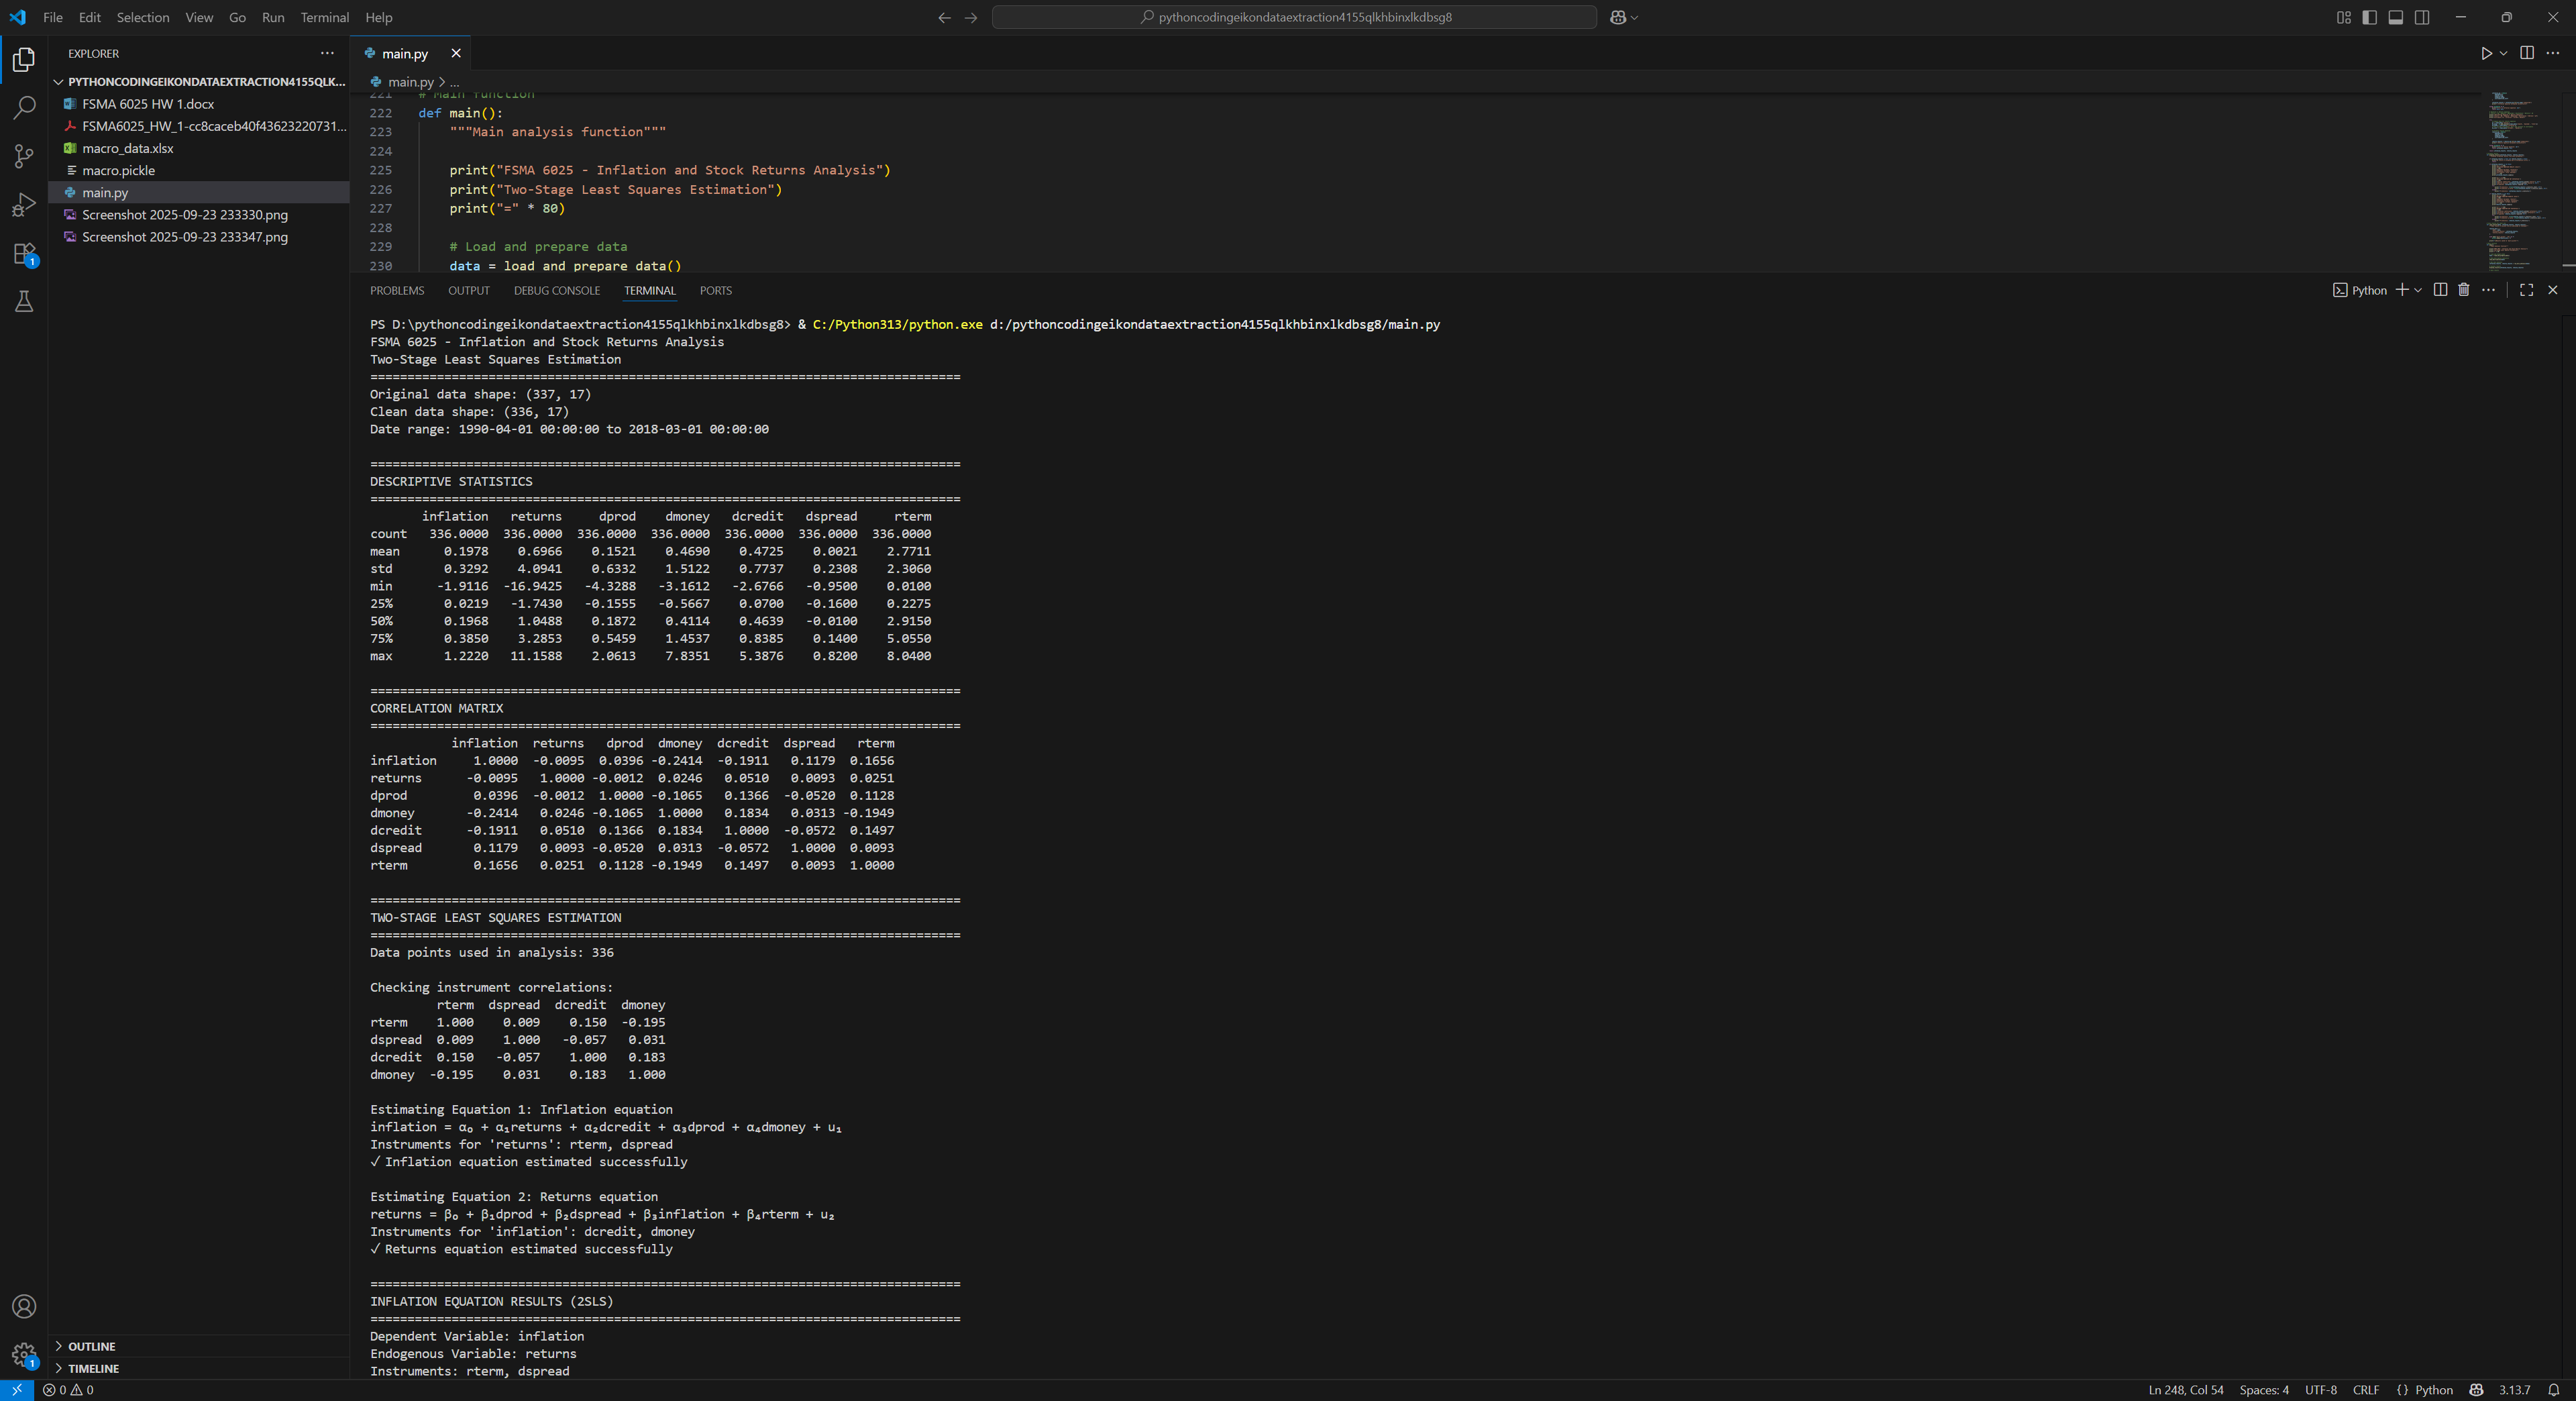Image resolution: width=2576 pixels, height=1401 pixels.
Task: Click the command center search box
Action: (x=1294, y=17)
